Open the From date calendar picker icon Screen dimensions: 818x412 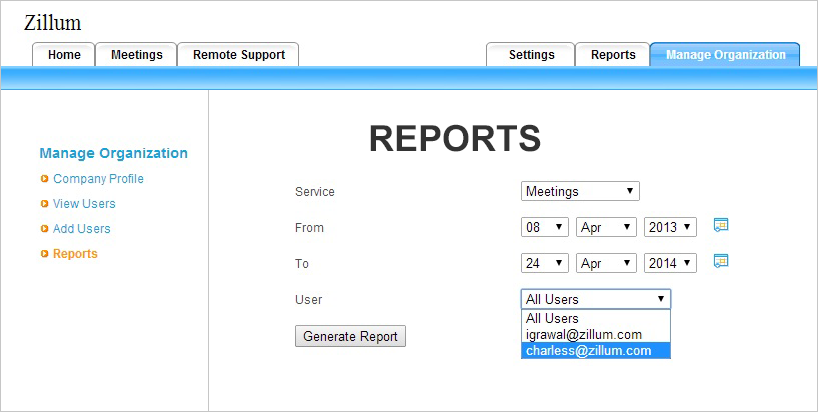click(720, 225)
